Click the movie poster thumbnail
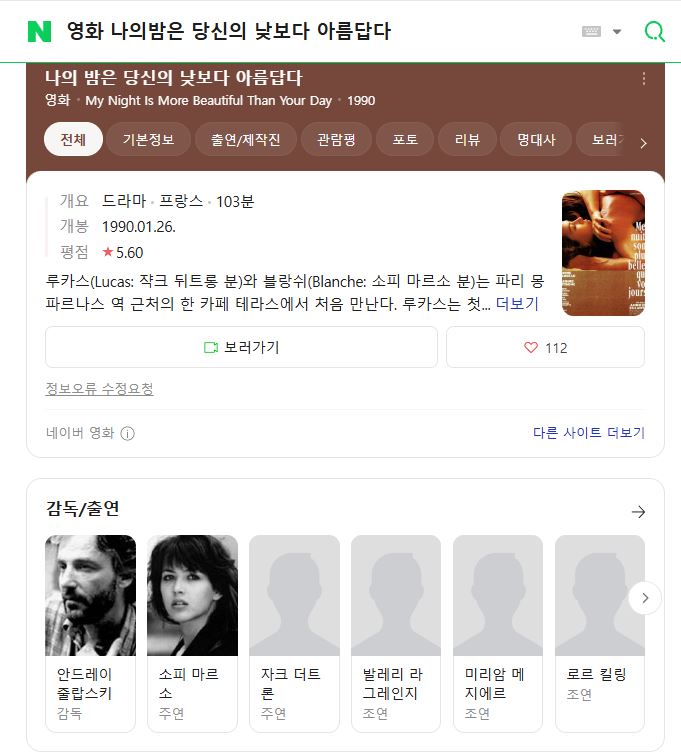 point(603,253)
